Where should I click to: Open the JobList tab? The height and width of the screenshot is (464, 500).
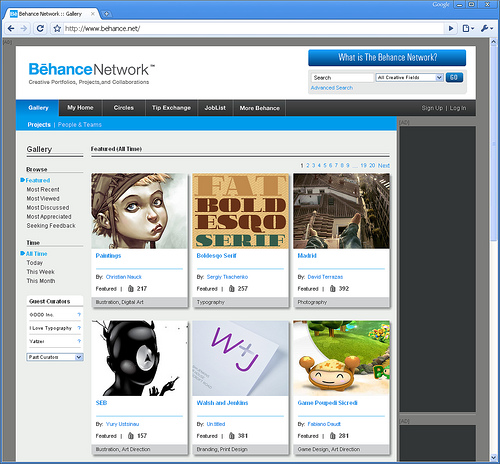215,108
